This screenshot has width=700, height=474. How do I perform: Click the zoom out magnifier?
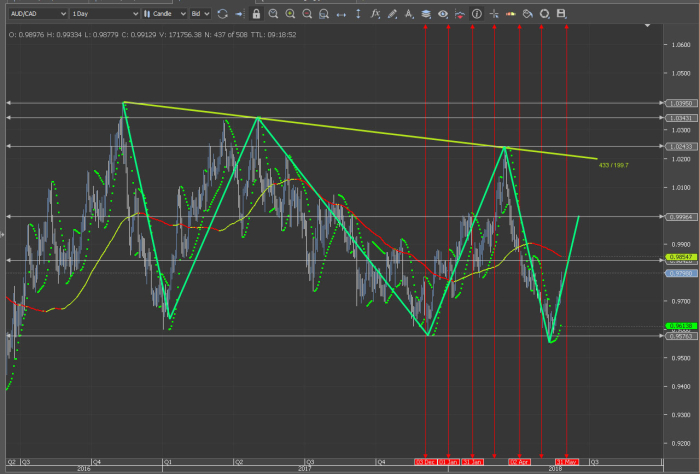(307, 14)
